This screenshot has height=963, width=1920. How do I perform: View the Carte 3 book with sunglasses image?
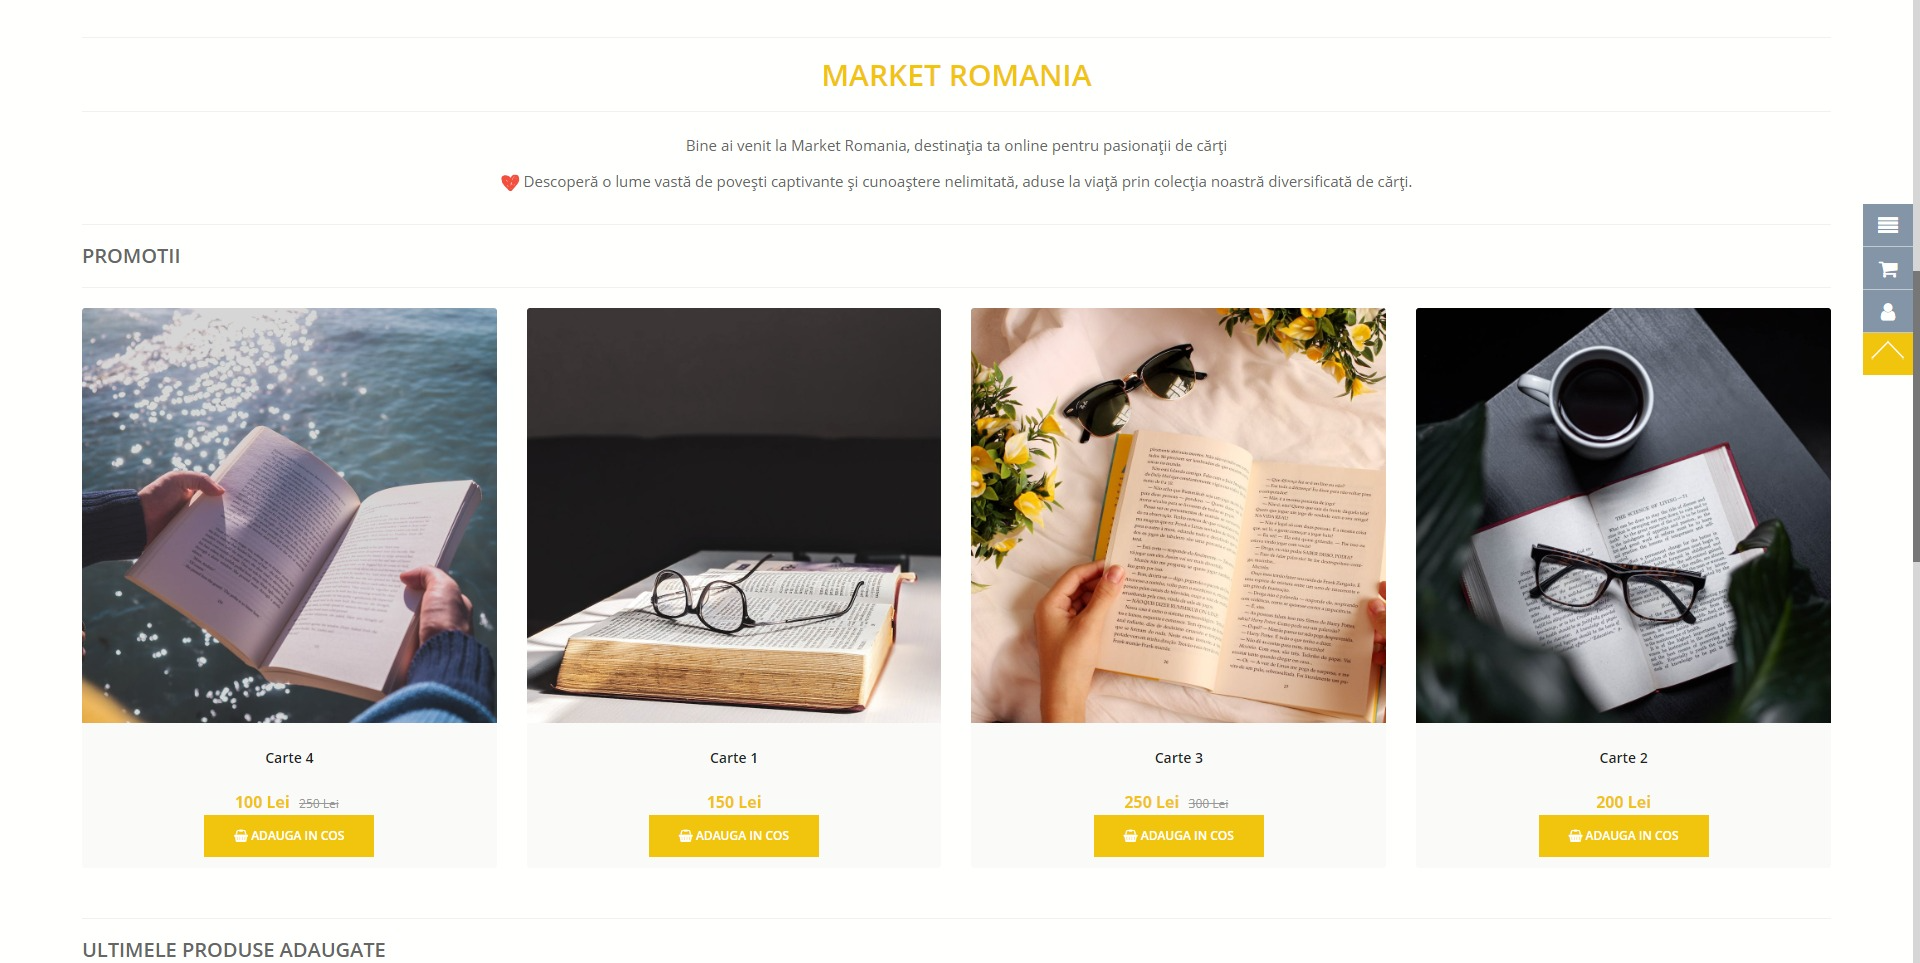[x=1178, y=515]
